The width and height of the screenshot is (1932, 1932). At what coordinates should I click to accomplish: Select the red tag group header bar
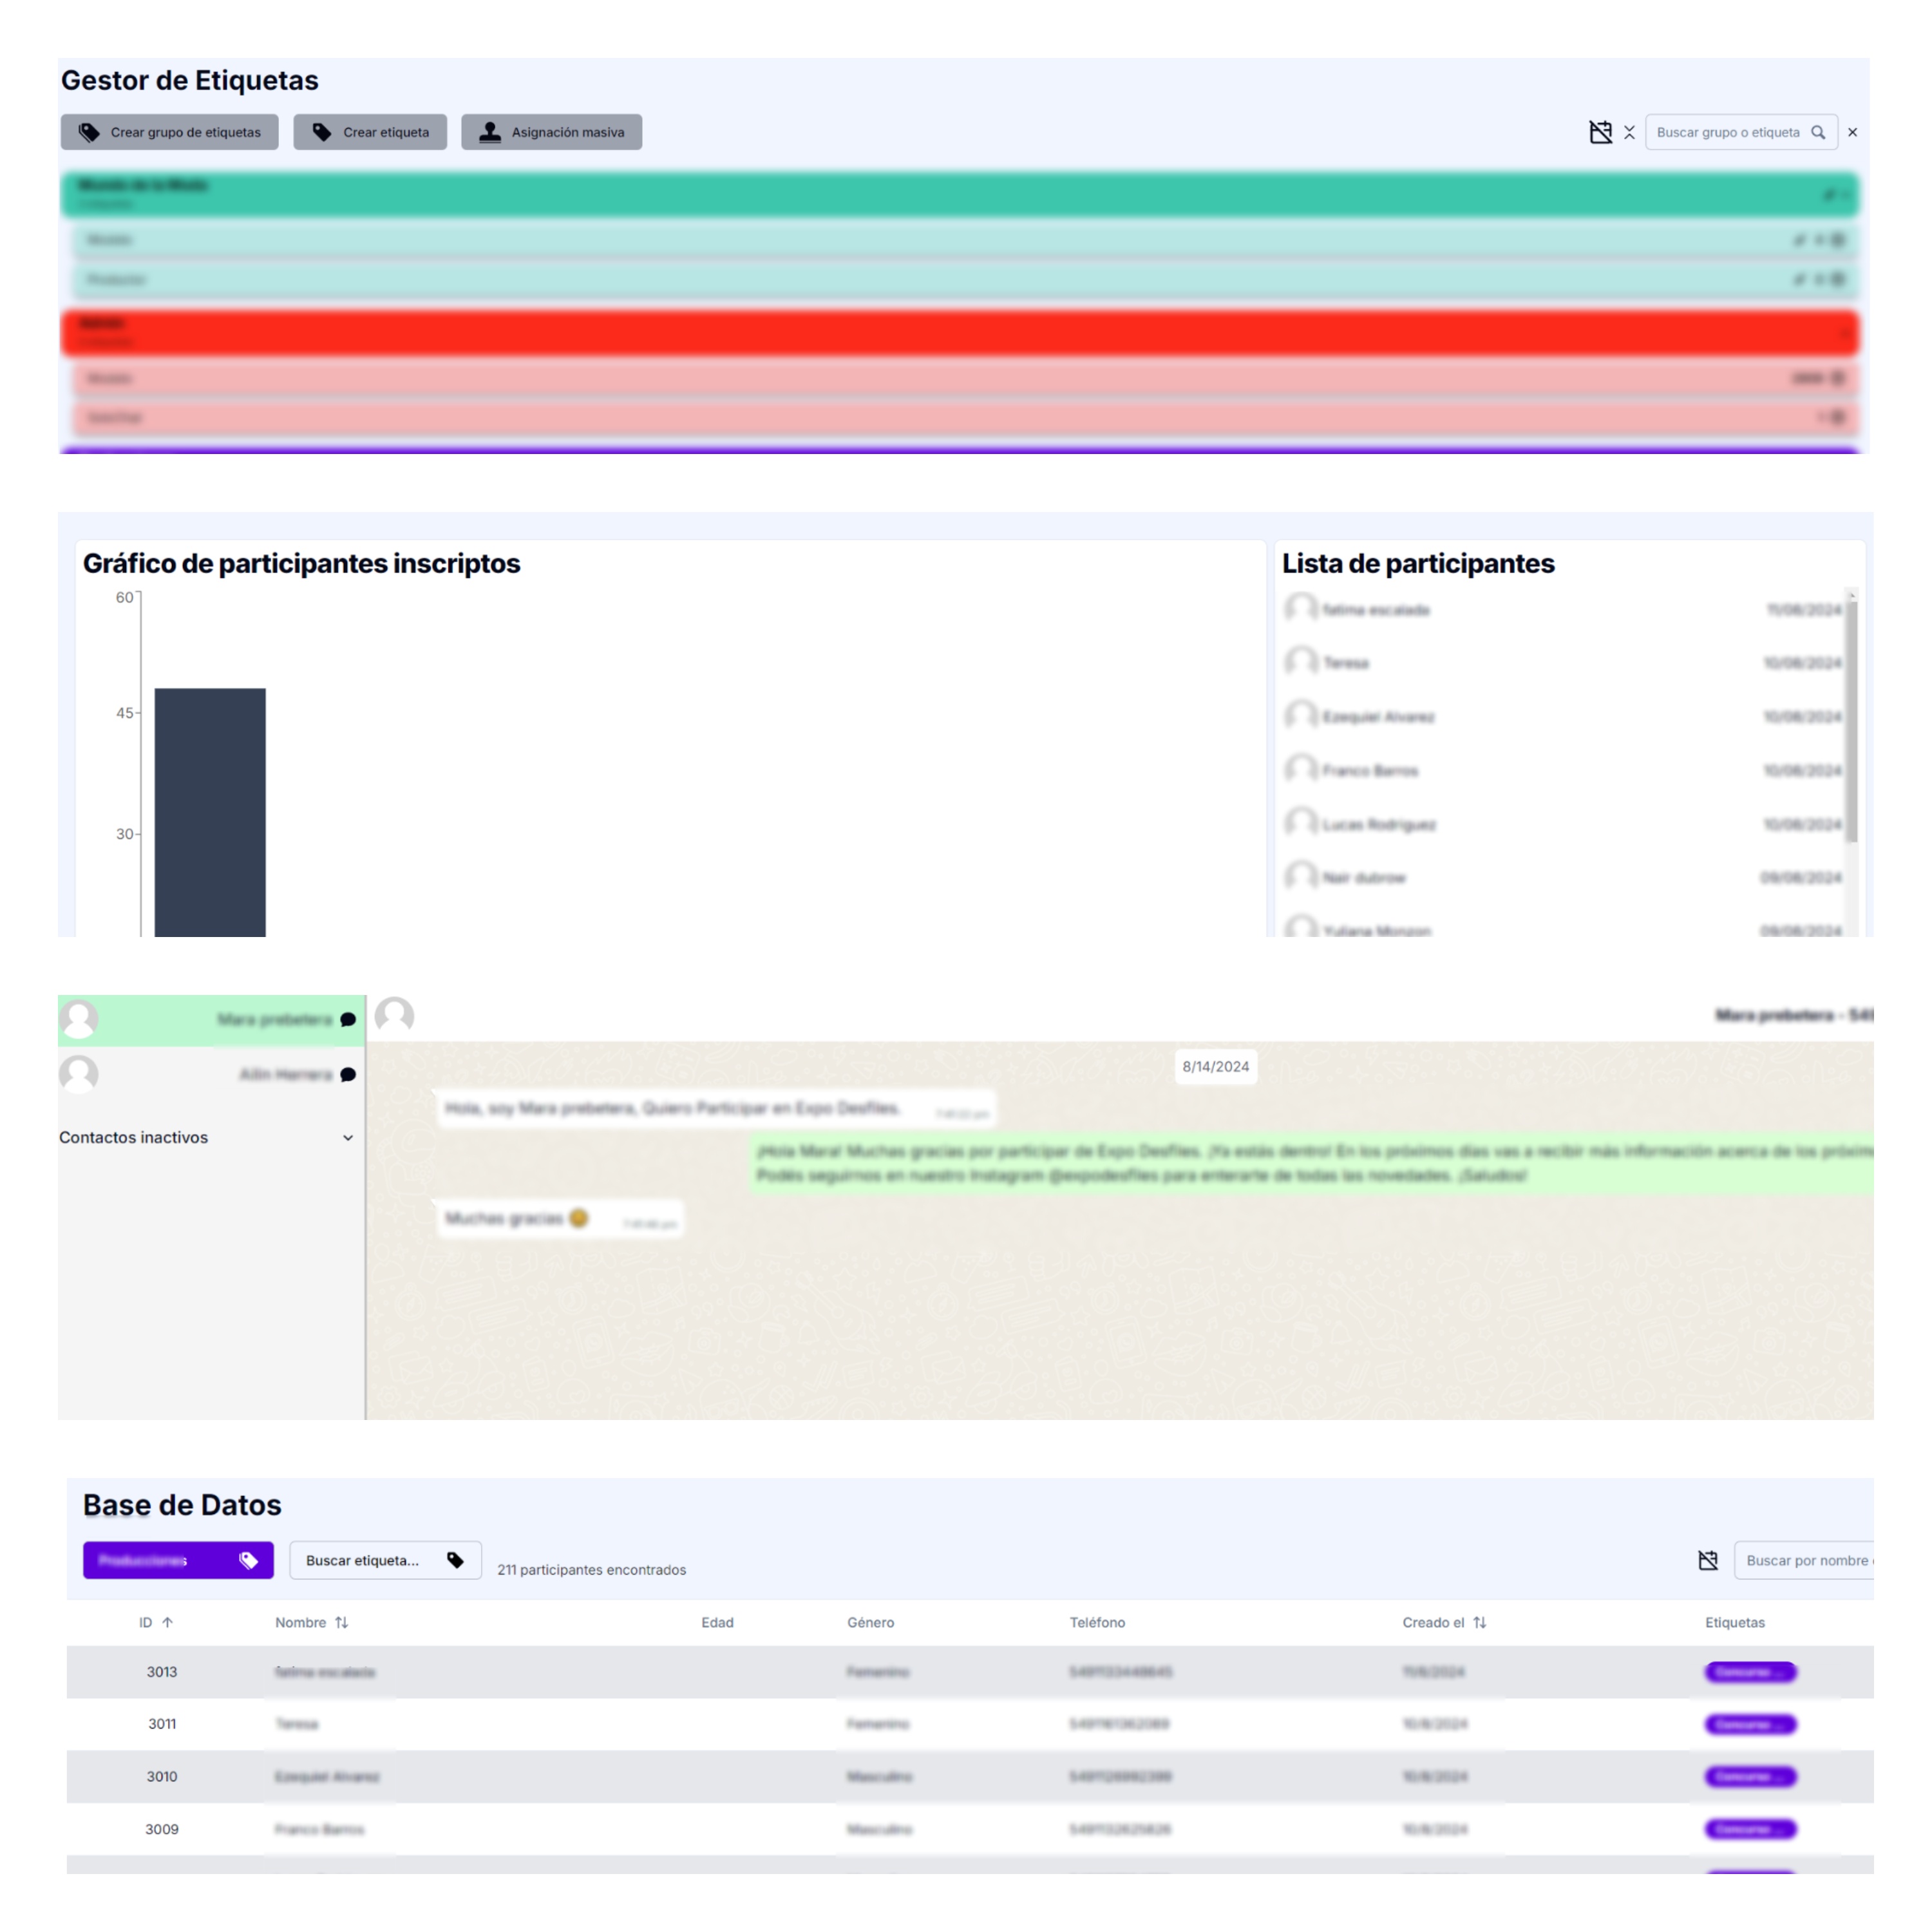tap(960, 333)
